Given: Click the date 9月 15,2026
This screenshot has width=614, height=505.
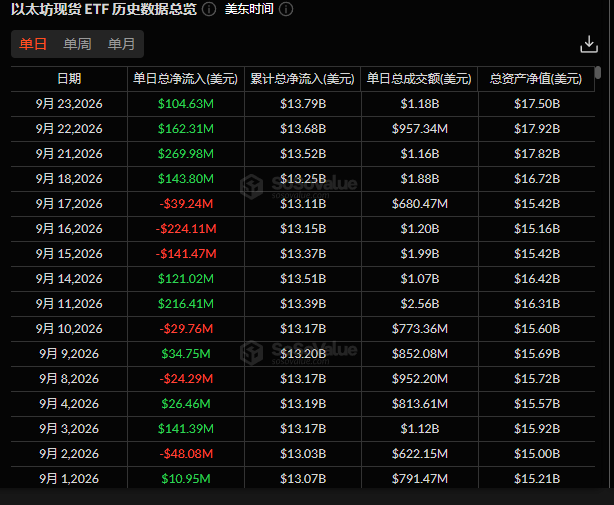Looking at the screenshot, I should click(x=69, y=254).
